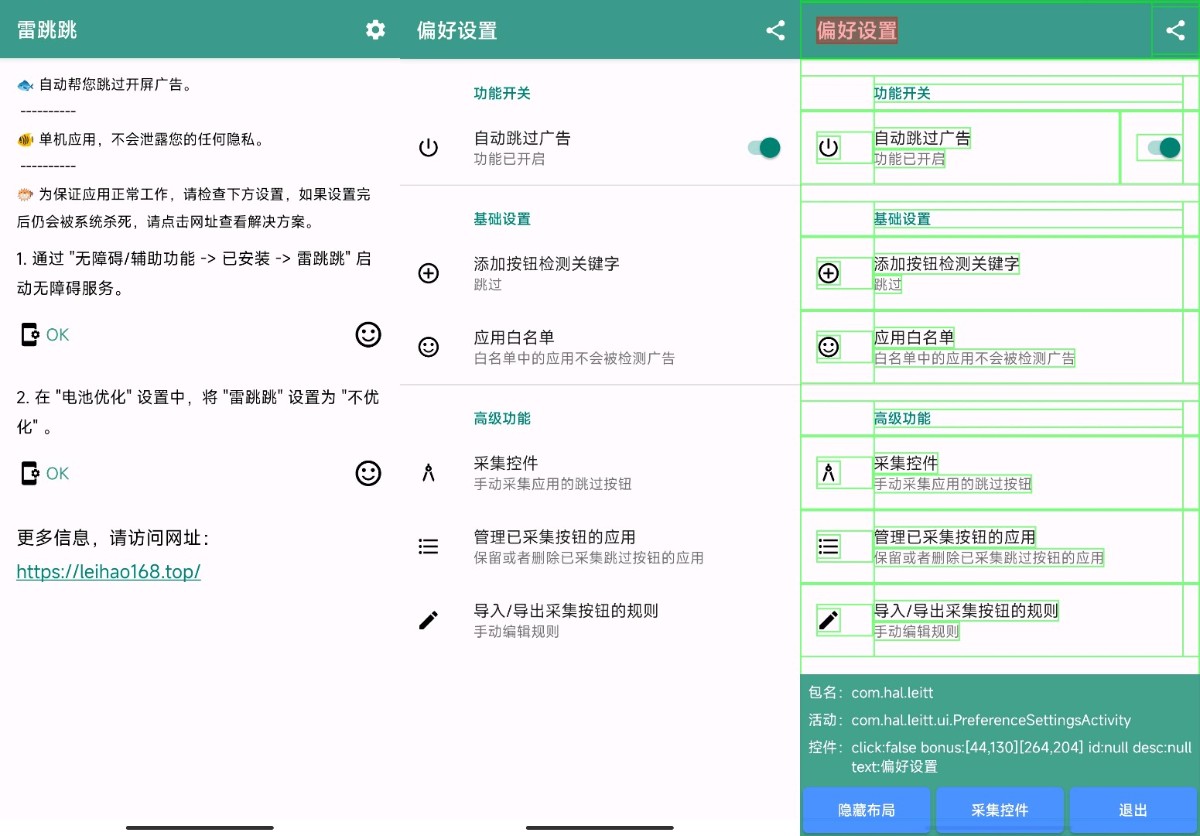Click 退出 button
This screenshot has height=836, width=1200.
coord(1133,810)
